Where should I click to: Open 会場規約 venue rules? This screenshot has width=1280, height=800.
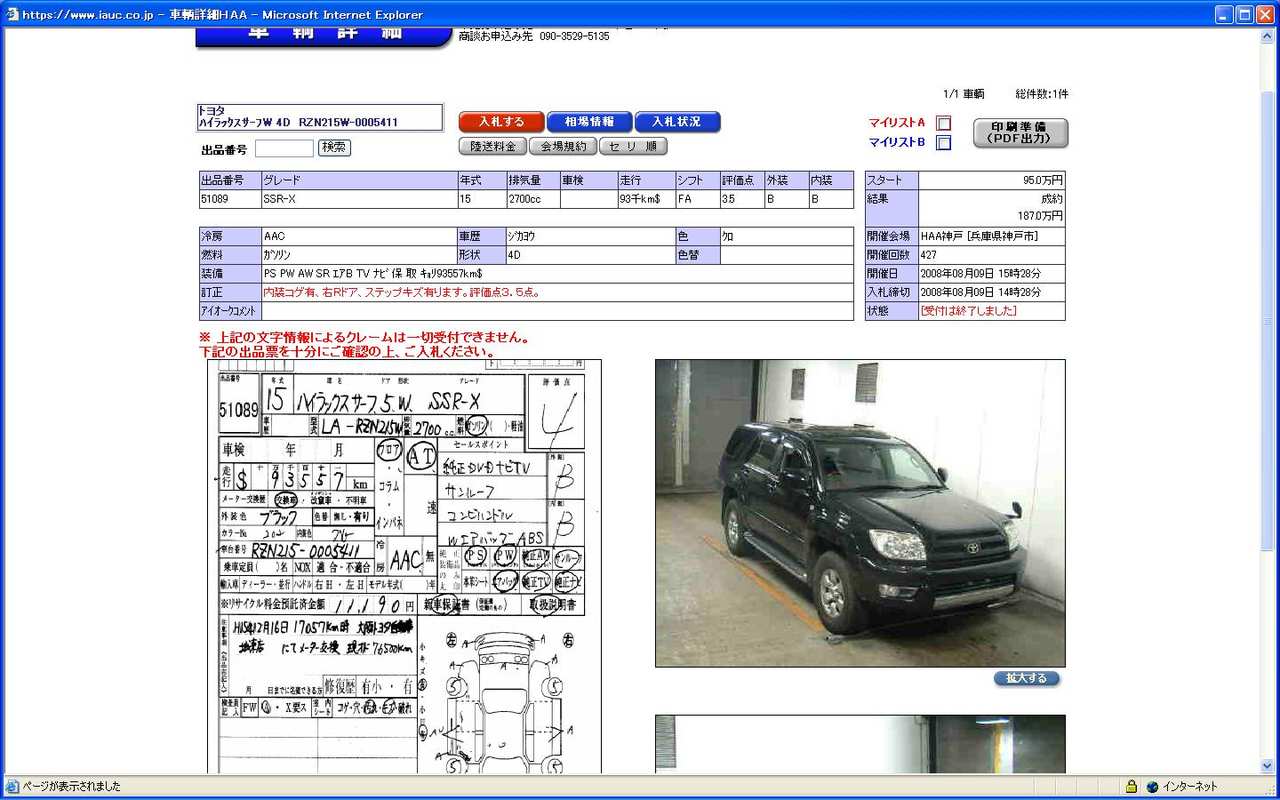563,146
